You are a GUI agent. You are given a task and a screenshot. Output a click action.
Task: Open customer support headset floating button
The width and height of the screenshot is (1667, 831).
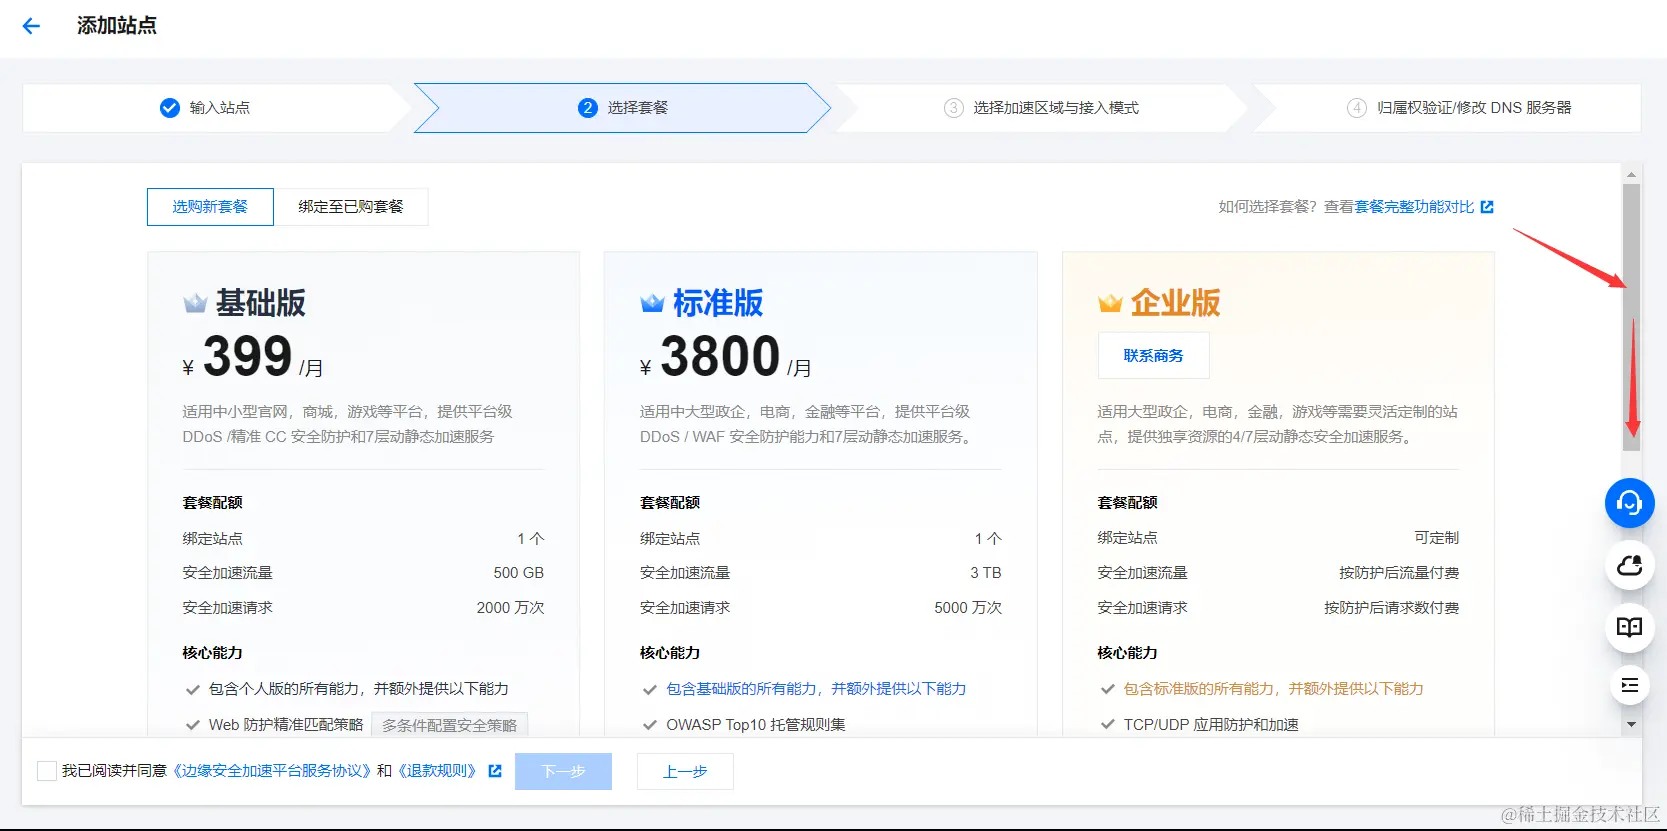[x=1629, y=503]
